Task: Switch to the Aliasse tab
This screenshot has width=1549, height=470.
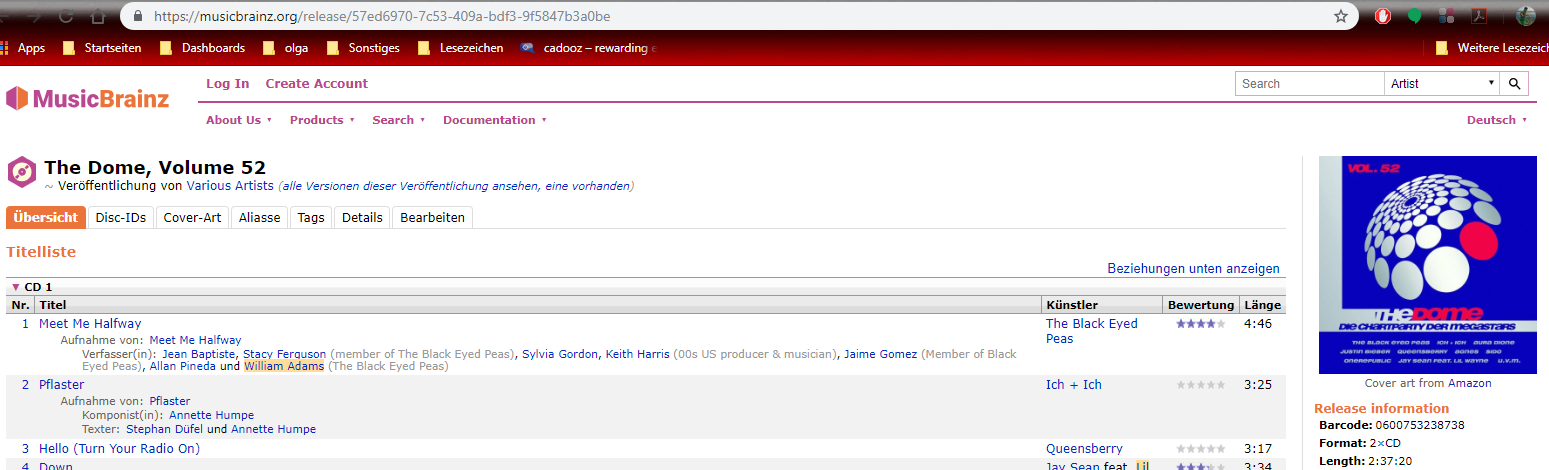Action: (260, 217)
